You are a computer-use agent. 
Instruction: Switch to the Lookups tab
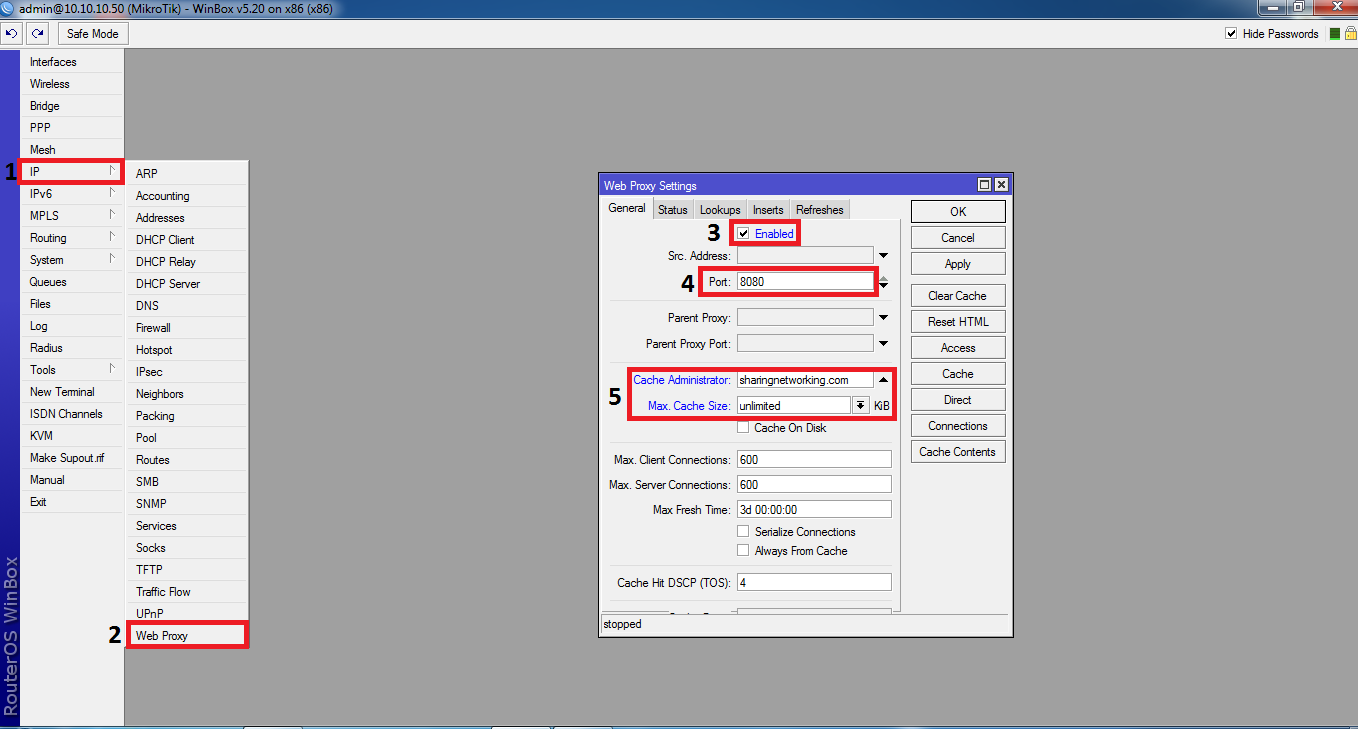719,209
